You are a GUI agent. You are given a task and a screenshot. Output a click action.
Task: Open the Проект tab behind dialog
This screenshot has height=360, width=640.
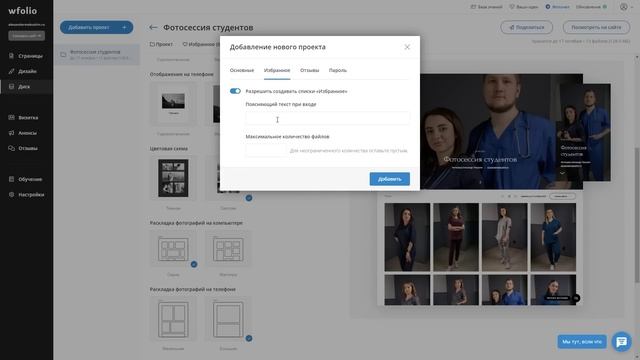pyautogui.click(x=161, y=44)
